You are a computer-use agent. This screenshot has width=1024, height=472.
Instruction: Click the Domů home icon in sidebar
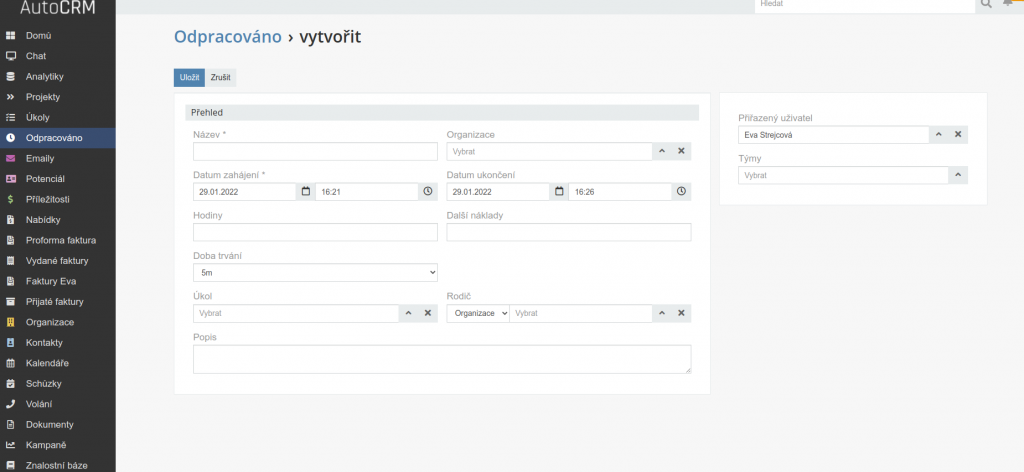point(10,35)
